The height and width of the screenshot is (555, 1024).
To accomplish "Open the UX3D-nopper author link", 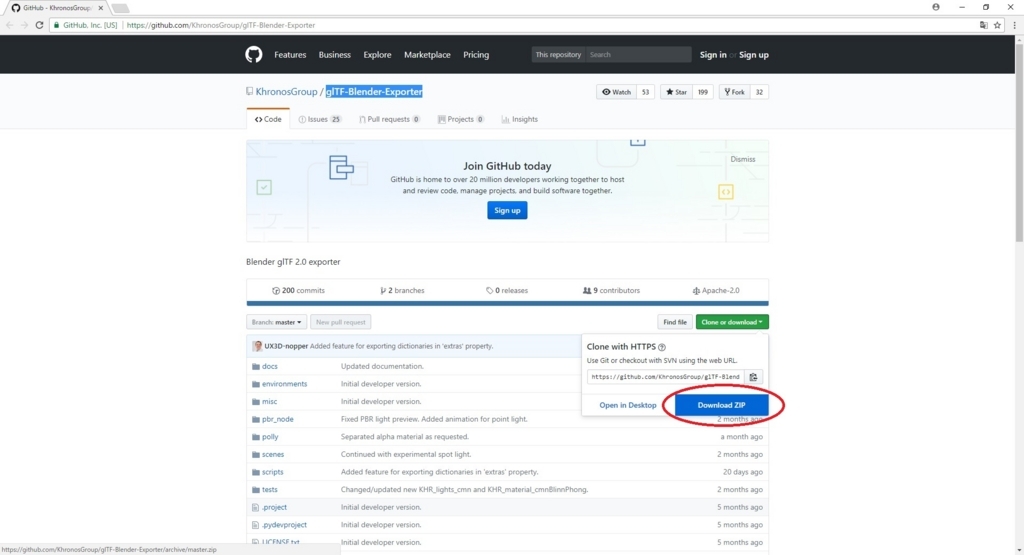I will [x=286, y=346].
